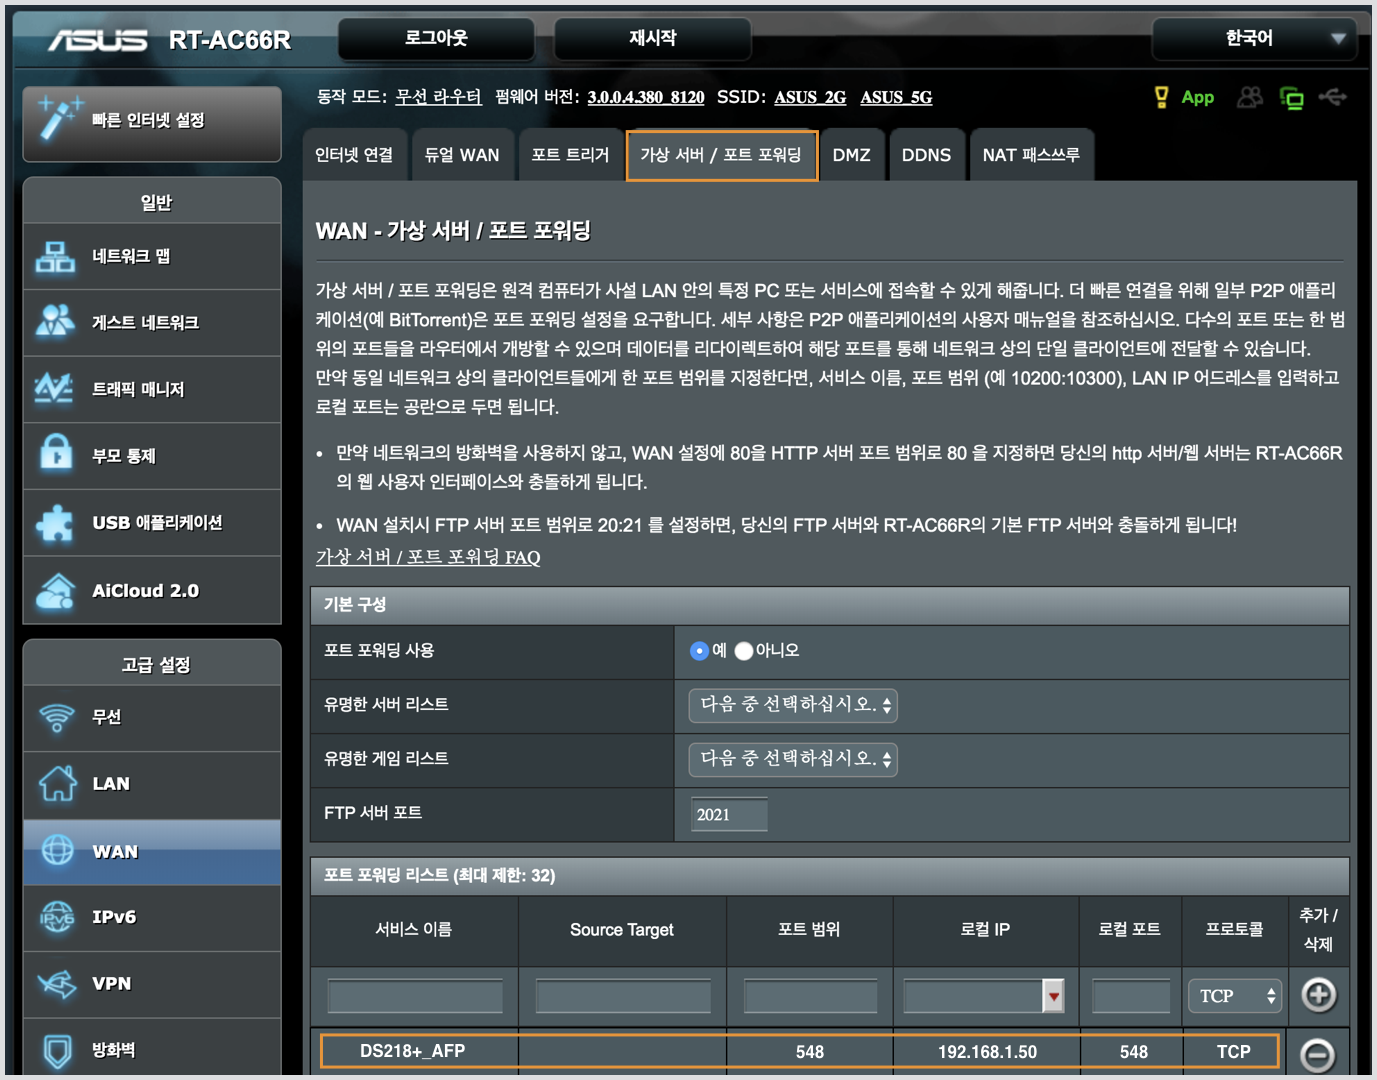This screenshot has width=1377, height=1080.
Task: Click the 일반 section header
Action: click(x=152, y=202)
